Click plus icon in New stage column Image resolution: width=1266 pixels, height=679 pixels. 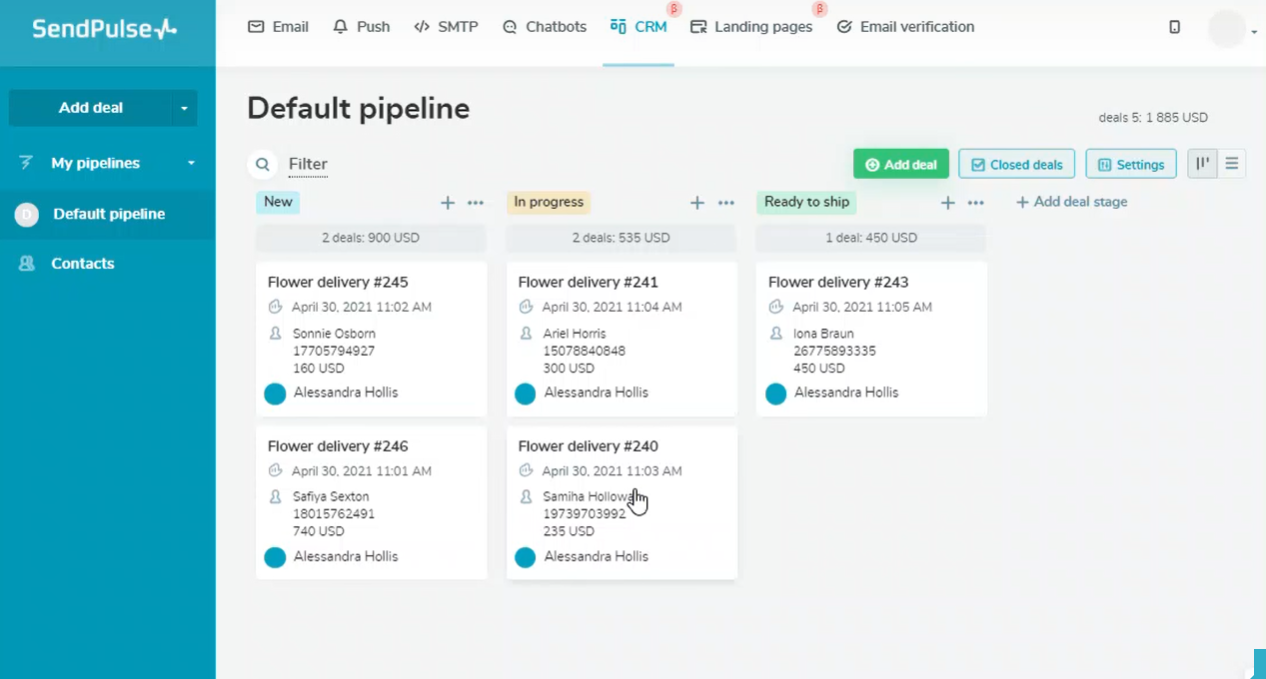447,203
